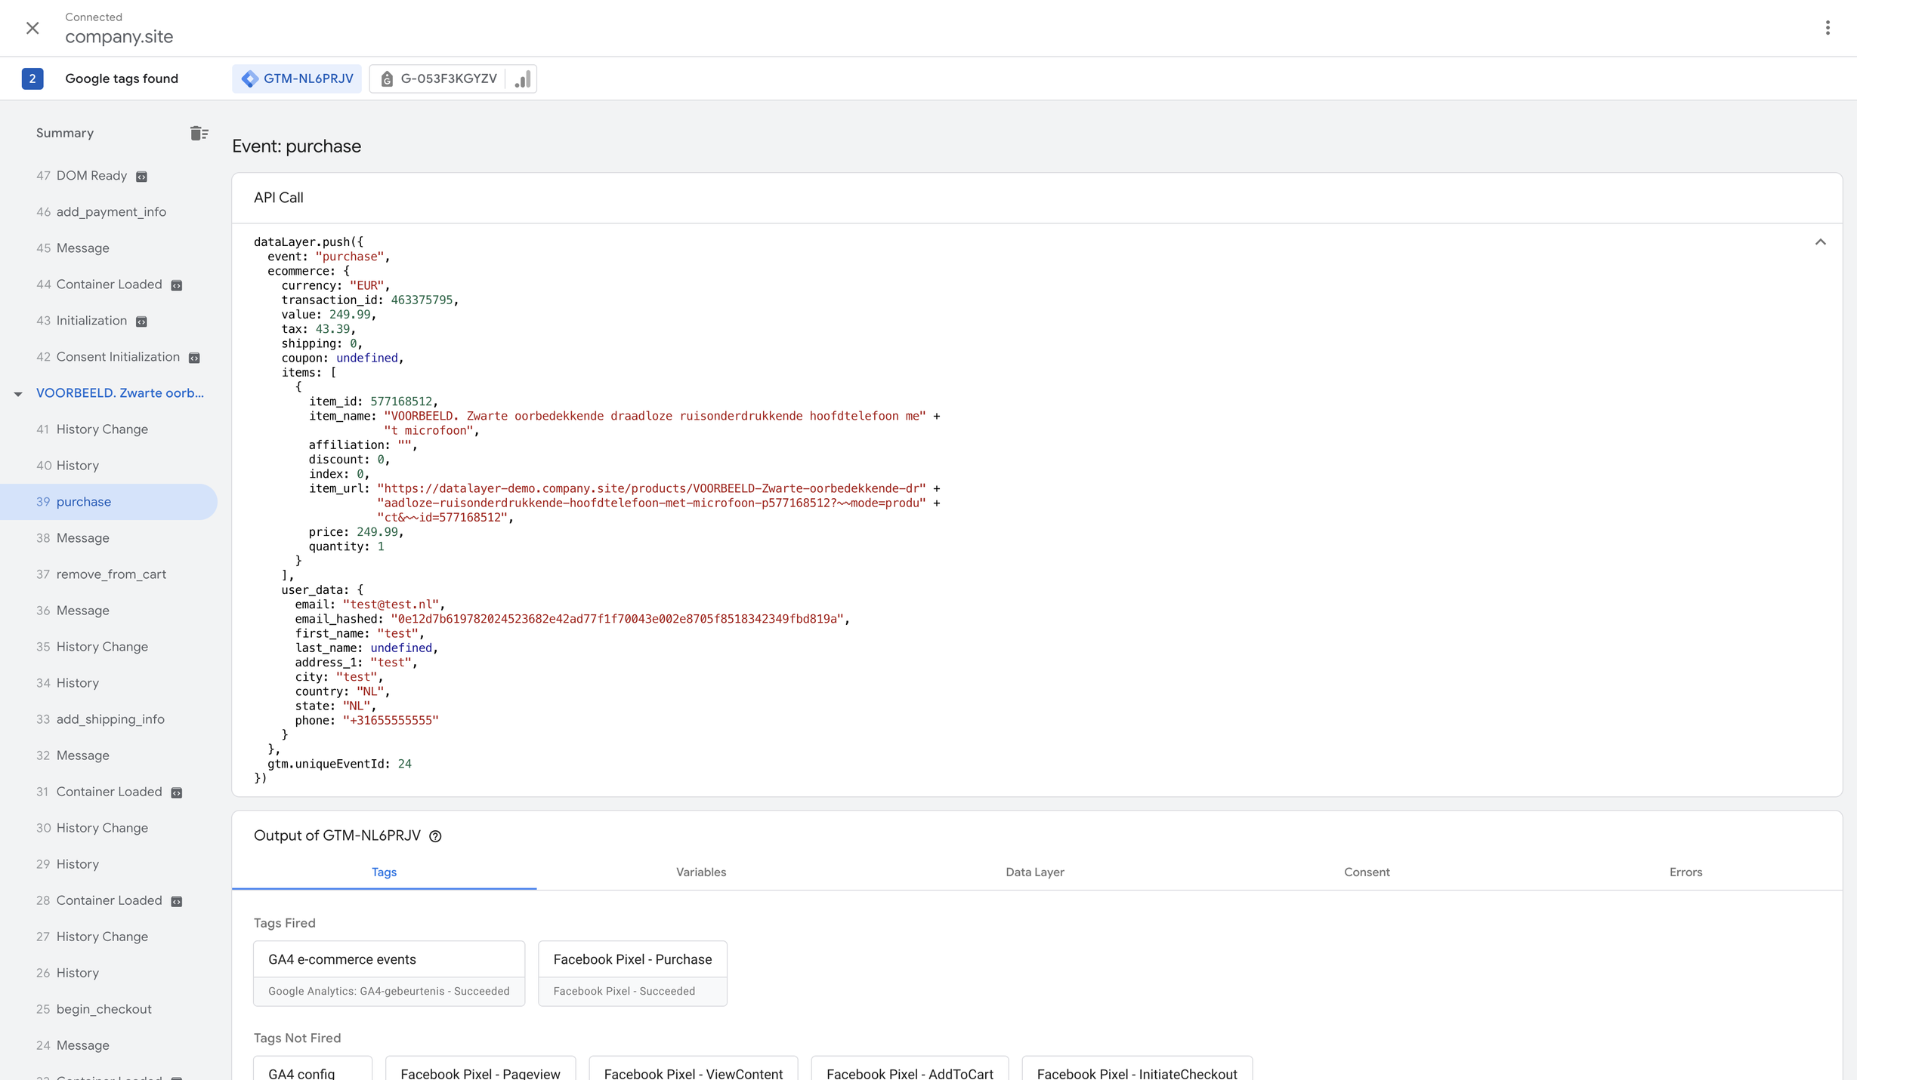Click the transaction_id value 463375795
1920x1080 pixels.
coord(422,300)
